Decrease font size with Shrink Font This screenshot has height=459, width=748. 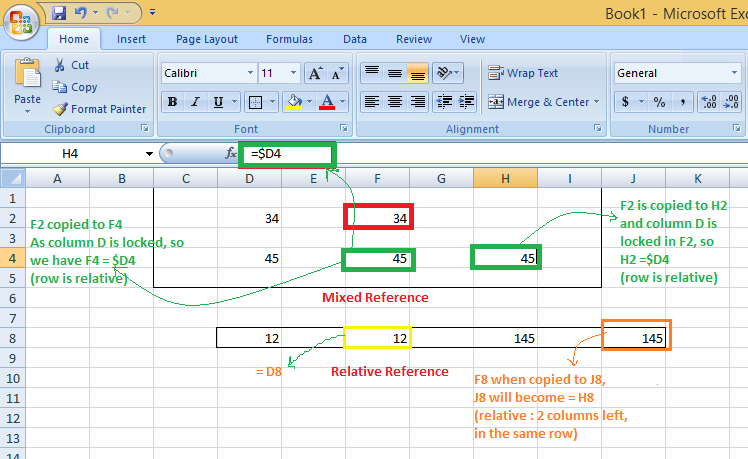(x=337, y=73)
